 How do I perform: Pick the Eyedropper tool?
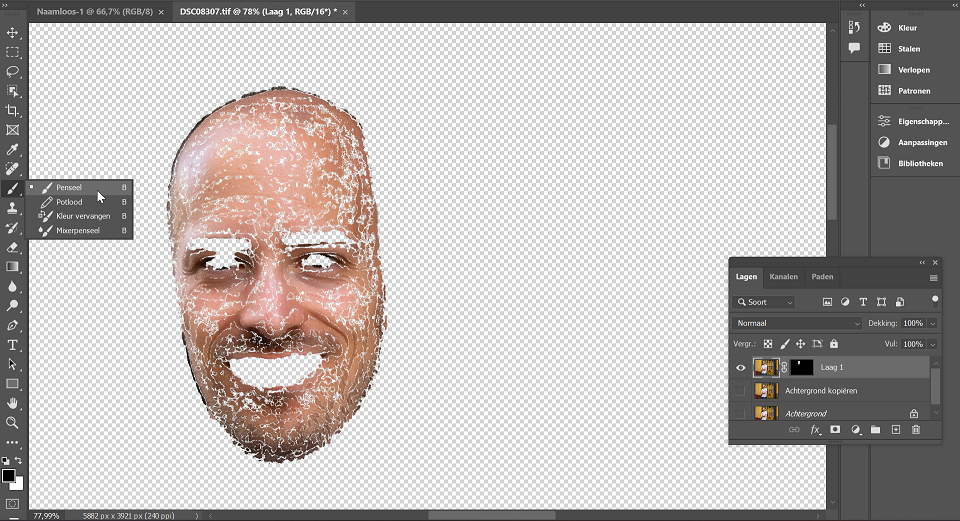13,149
